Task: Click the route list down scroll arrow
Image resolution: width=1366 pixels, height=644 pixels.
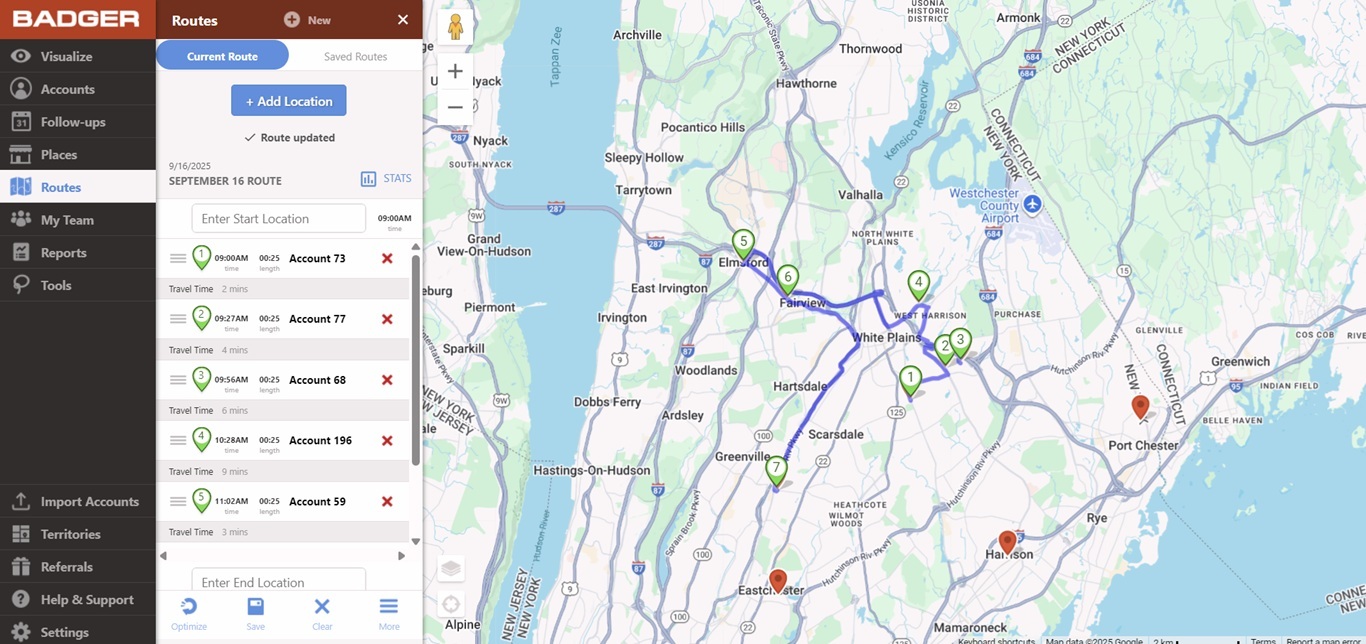Action: (416, 541)
